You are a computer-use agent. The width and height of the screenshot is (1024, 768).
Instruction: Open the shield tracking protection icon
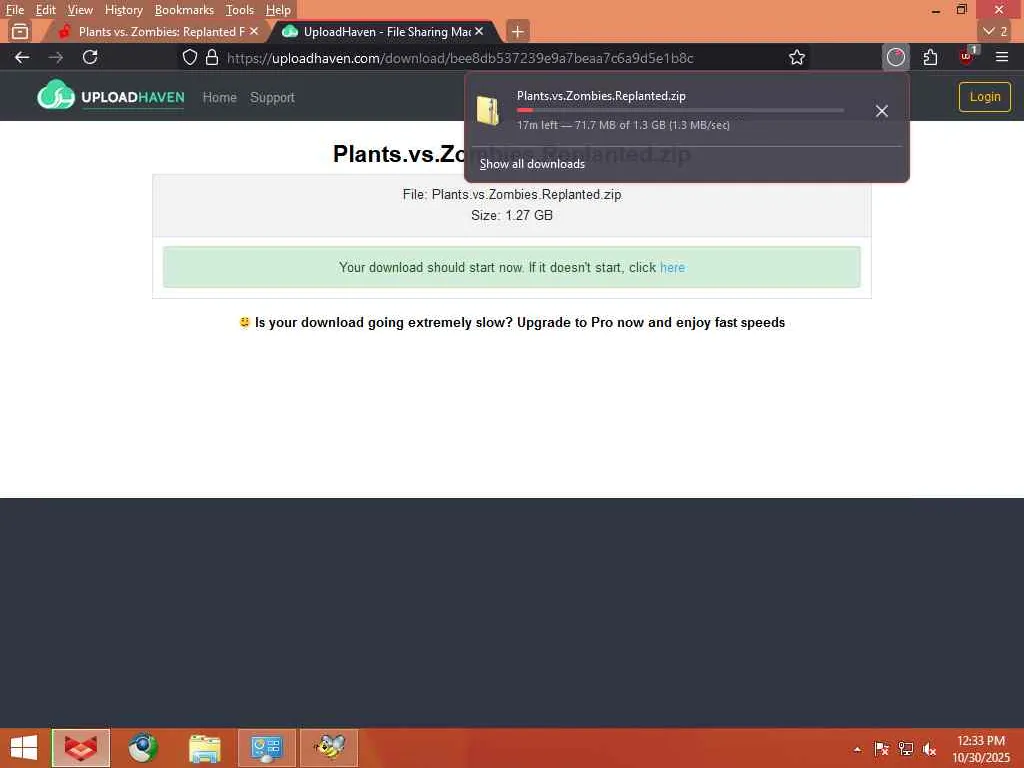click(189, 57)
